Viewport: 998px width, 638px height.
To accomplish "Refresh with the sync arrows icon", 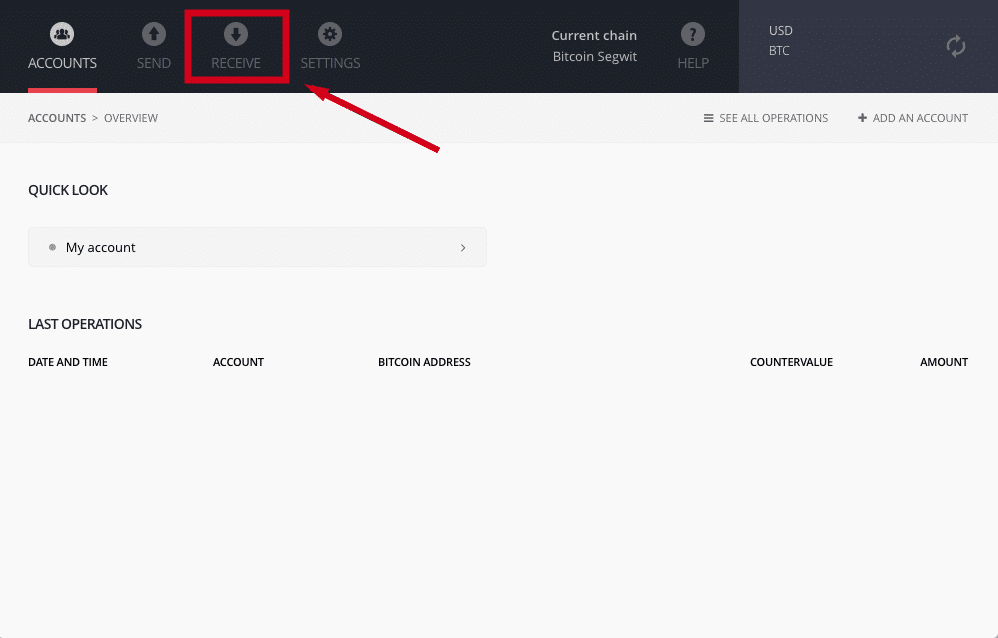I will (x=955, y=46).
